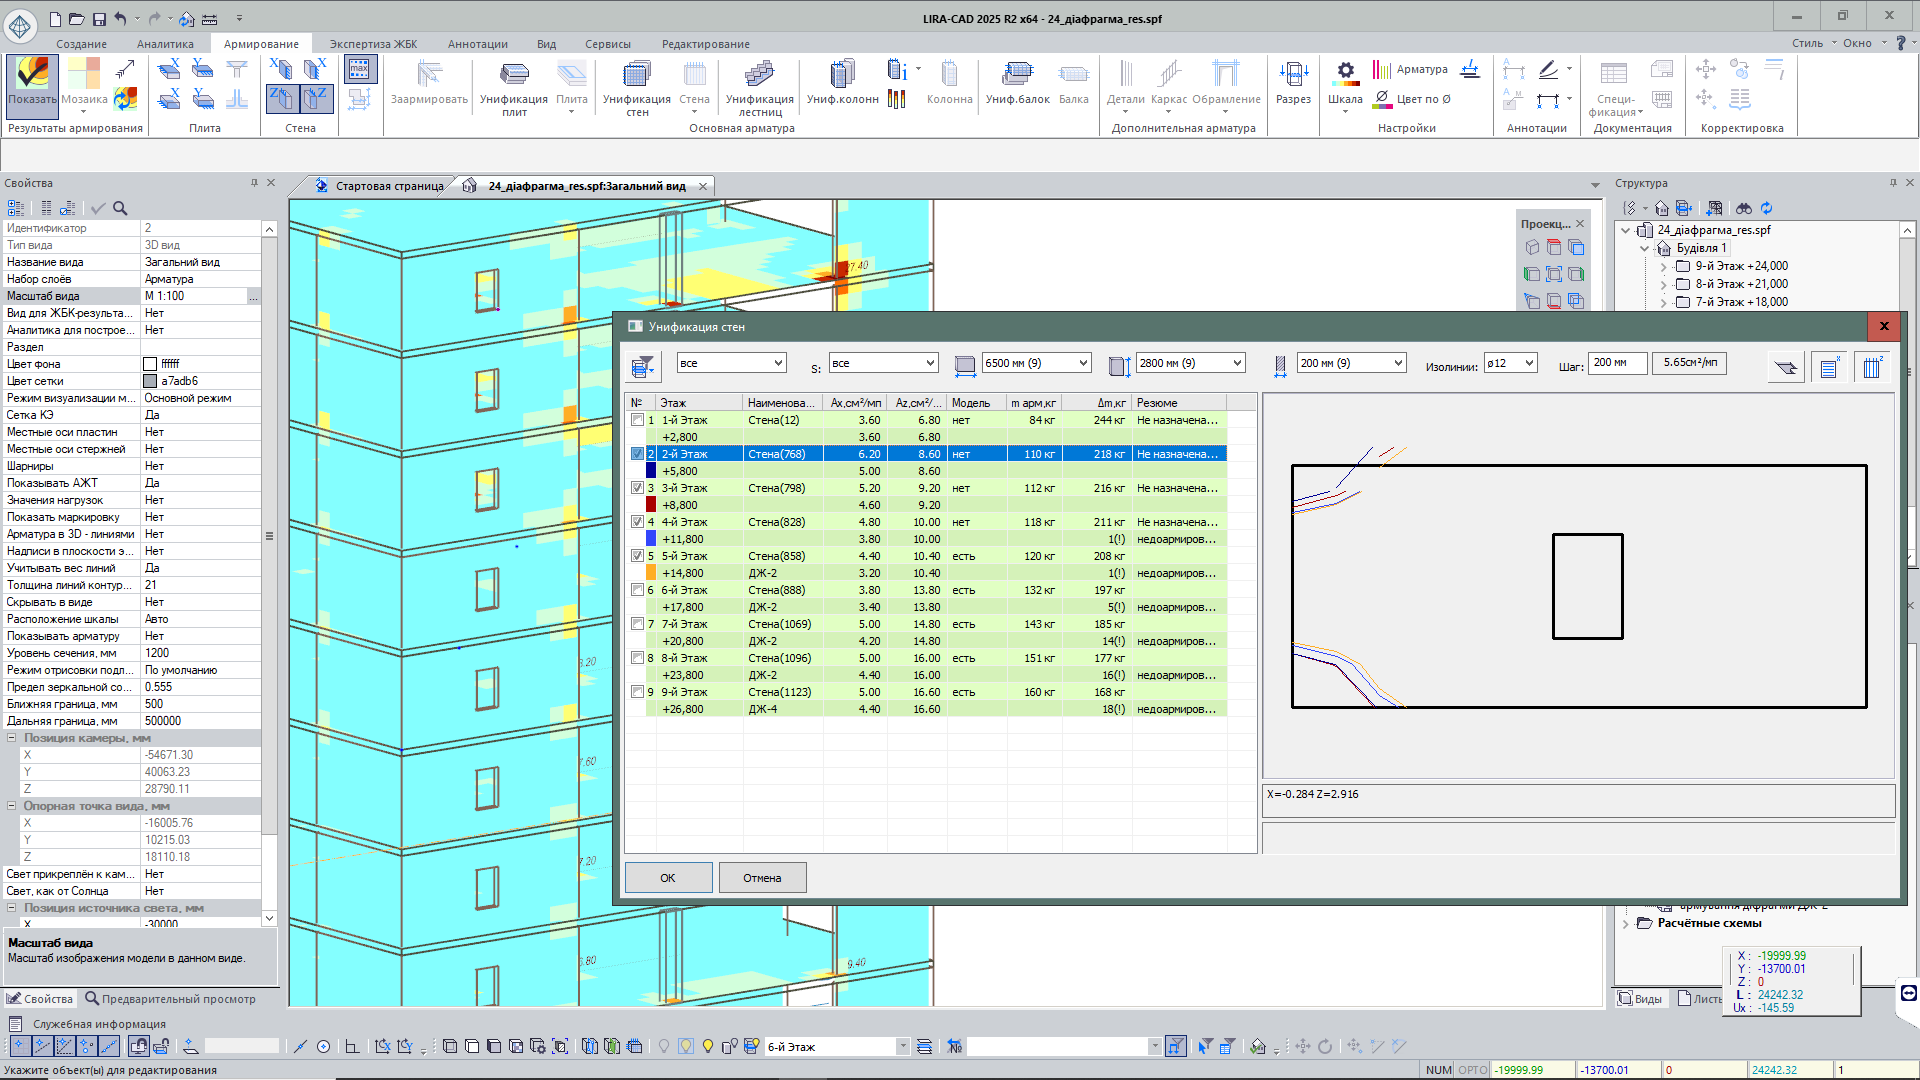Click the Отмена button
The height and width of the screenshot is (1080, 1920).
pos(762,878)
